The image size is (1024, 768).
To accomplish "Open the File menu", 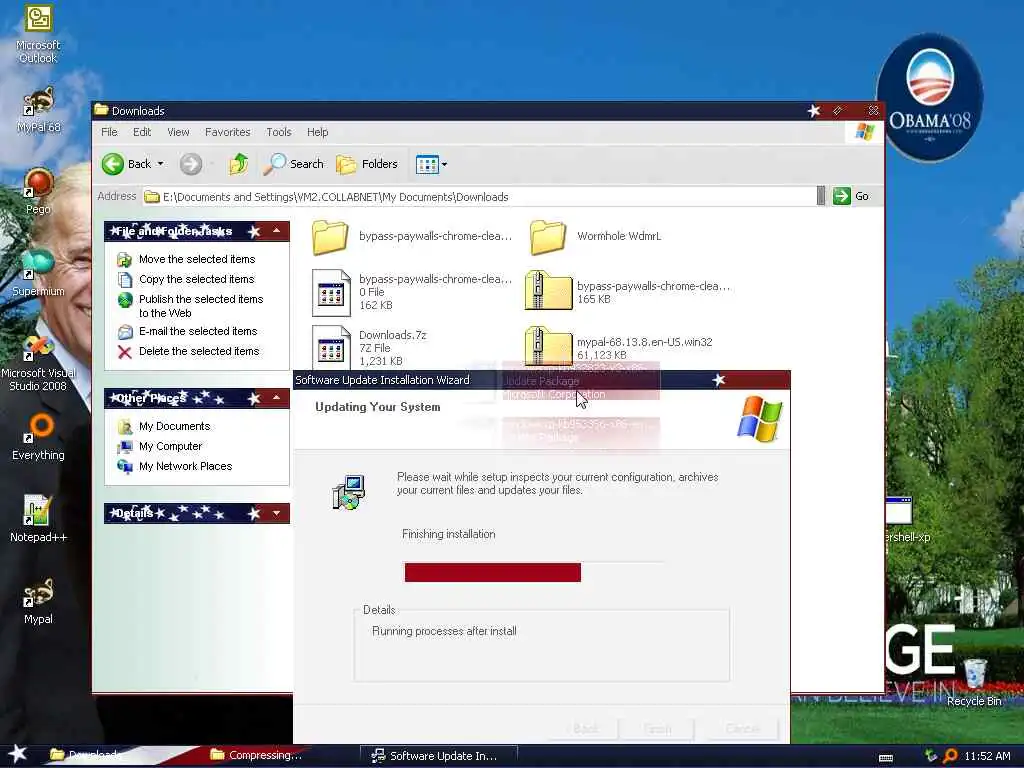I will point(109,132).
